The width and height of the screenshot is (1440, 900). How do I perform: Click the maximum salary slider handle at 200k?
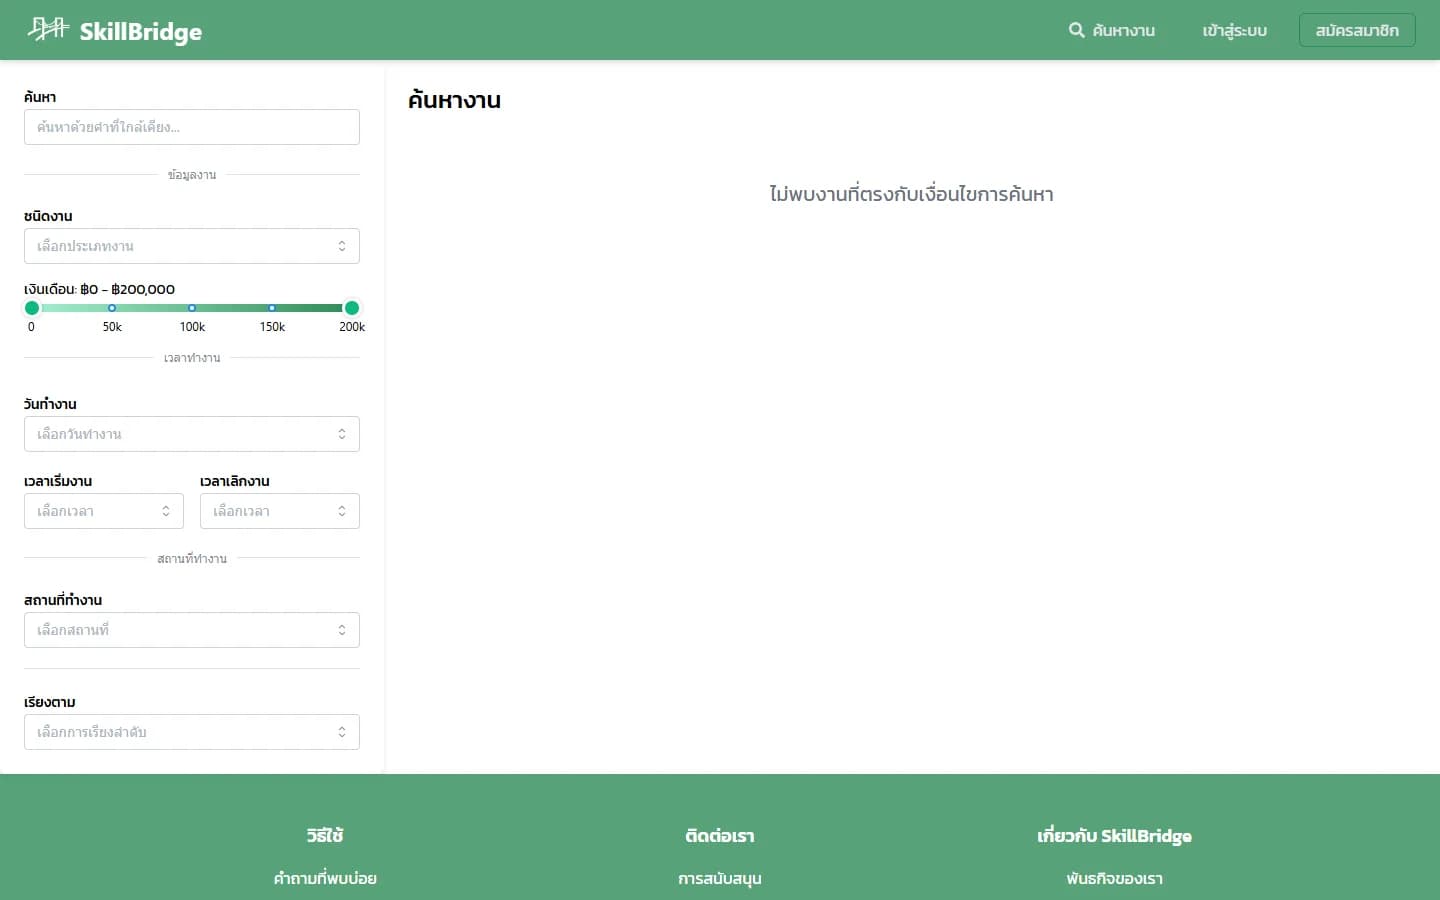[352, 308]
